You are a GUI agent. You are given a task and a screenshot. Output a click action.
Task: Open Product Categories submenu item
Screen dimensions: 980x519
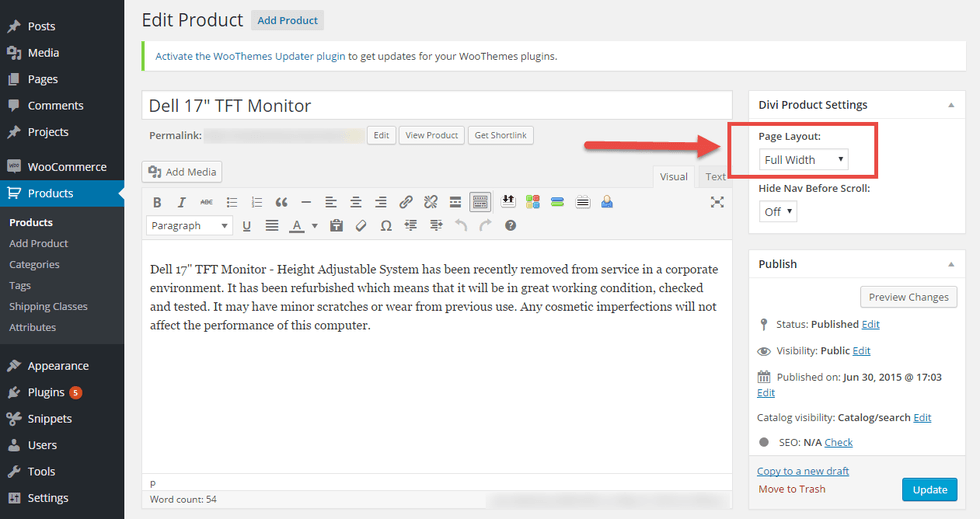(34, 265)
